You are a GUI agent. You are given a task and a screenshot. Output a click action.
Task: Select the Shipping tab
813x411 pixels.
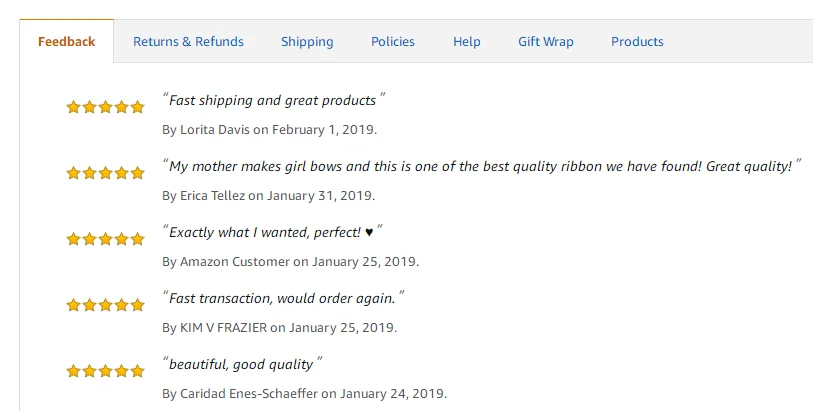pyautogui.click(x=307, y=41)
